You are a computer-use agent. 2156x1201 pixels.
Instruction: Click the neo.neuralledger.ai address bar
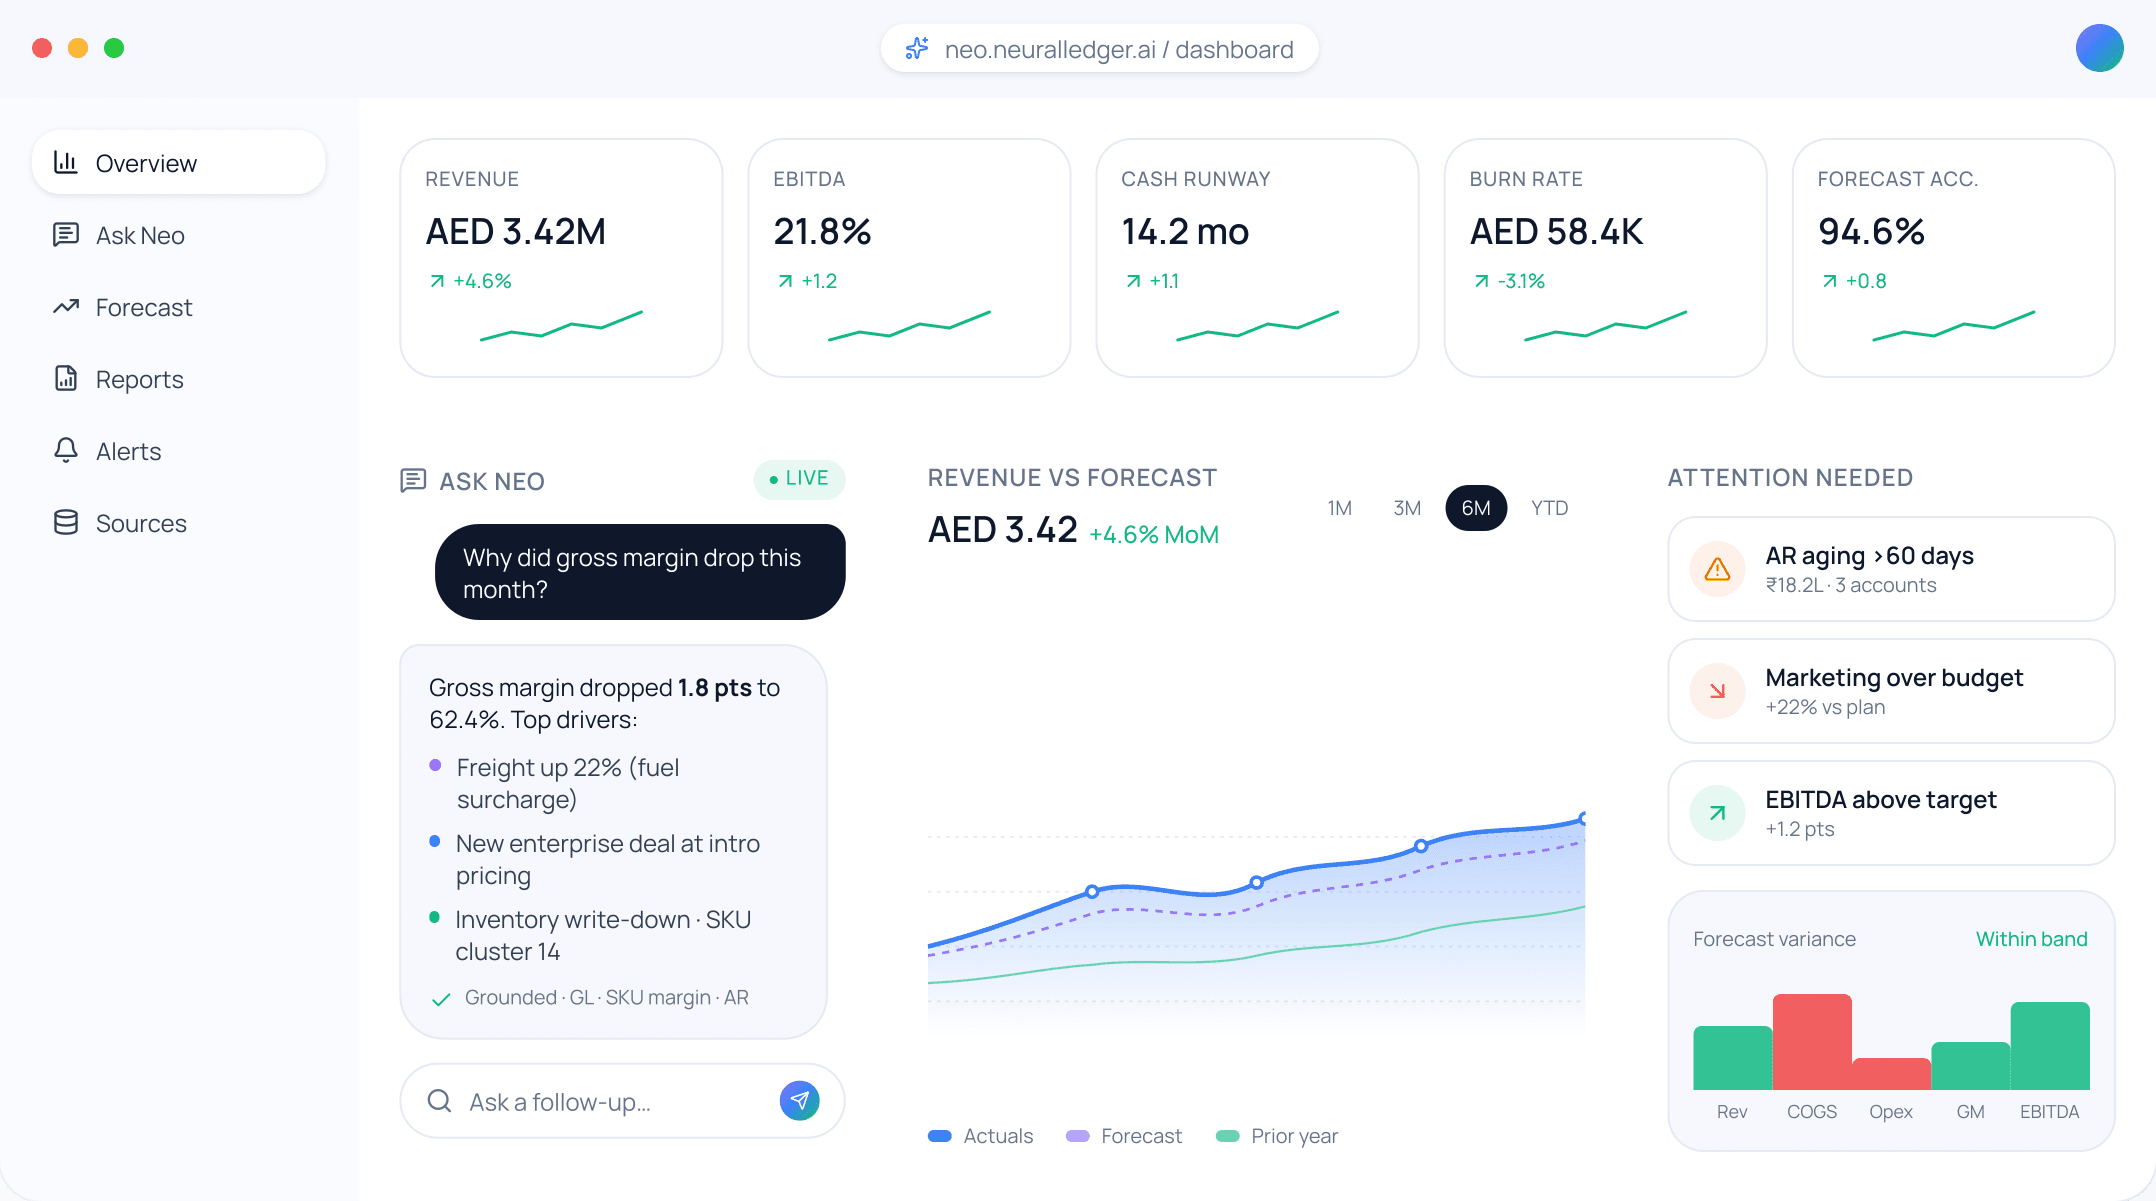[x=1099, y=48]
